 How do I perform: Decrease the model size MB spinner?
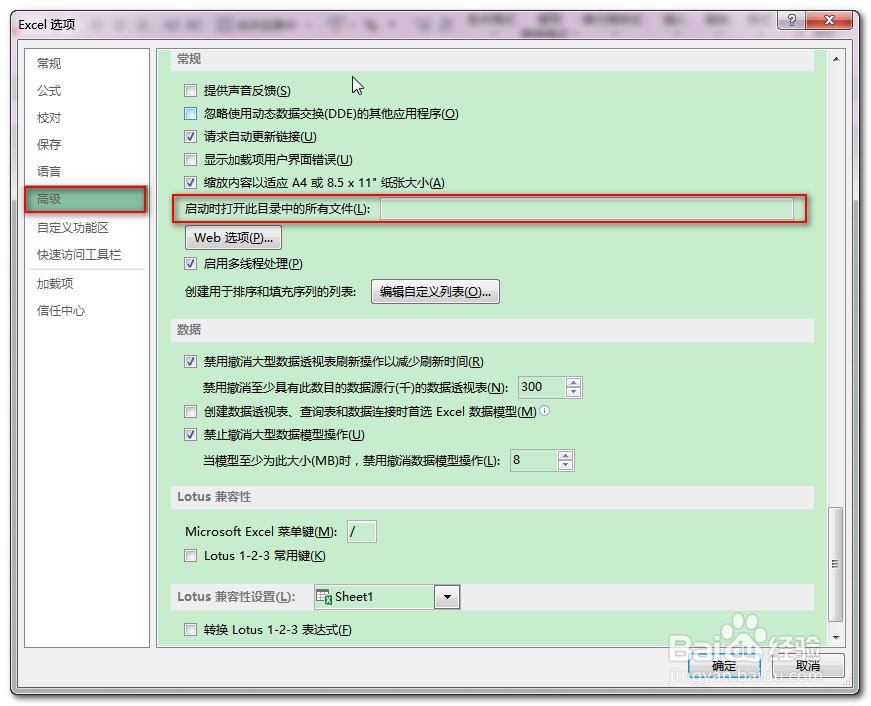click(x=565, y=465)
